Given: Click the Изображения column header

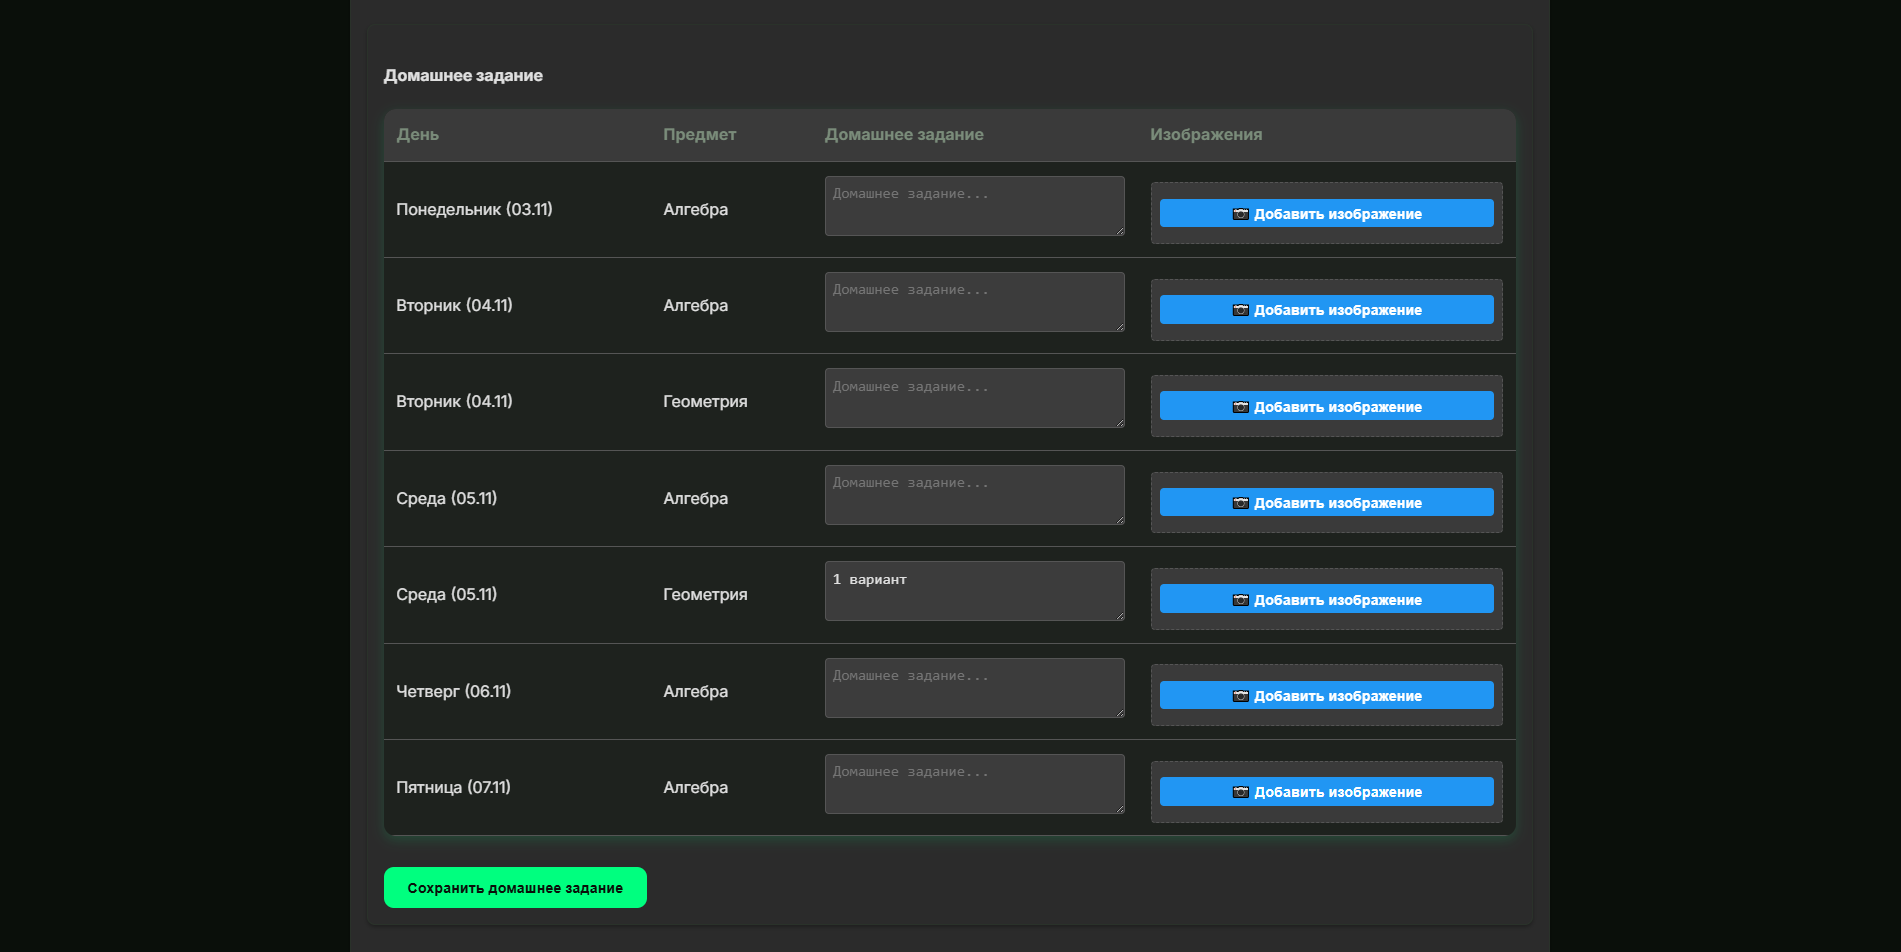Looking at the screenshot, I should click(1206, 135).
